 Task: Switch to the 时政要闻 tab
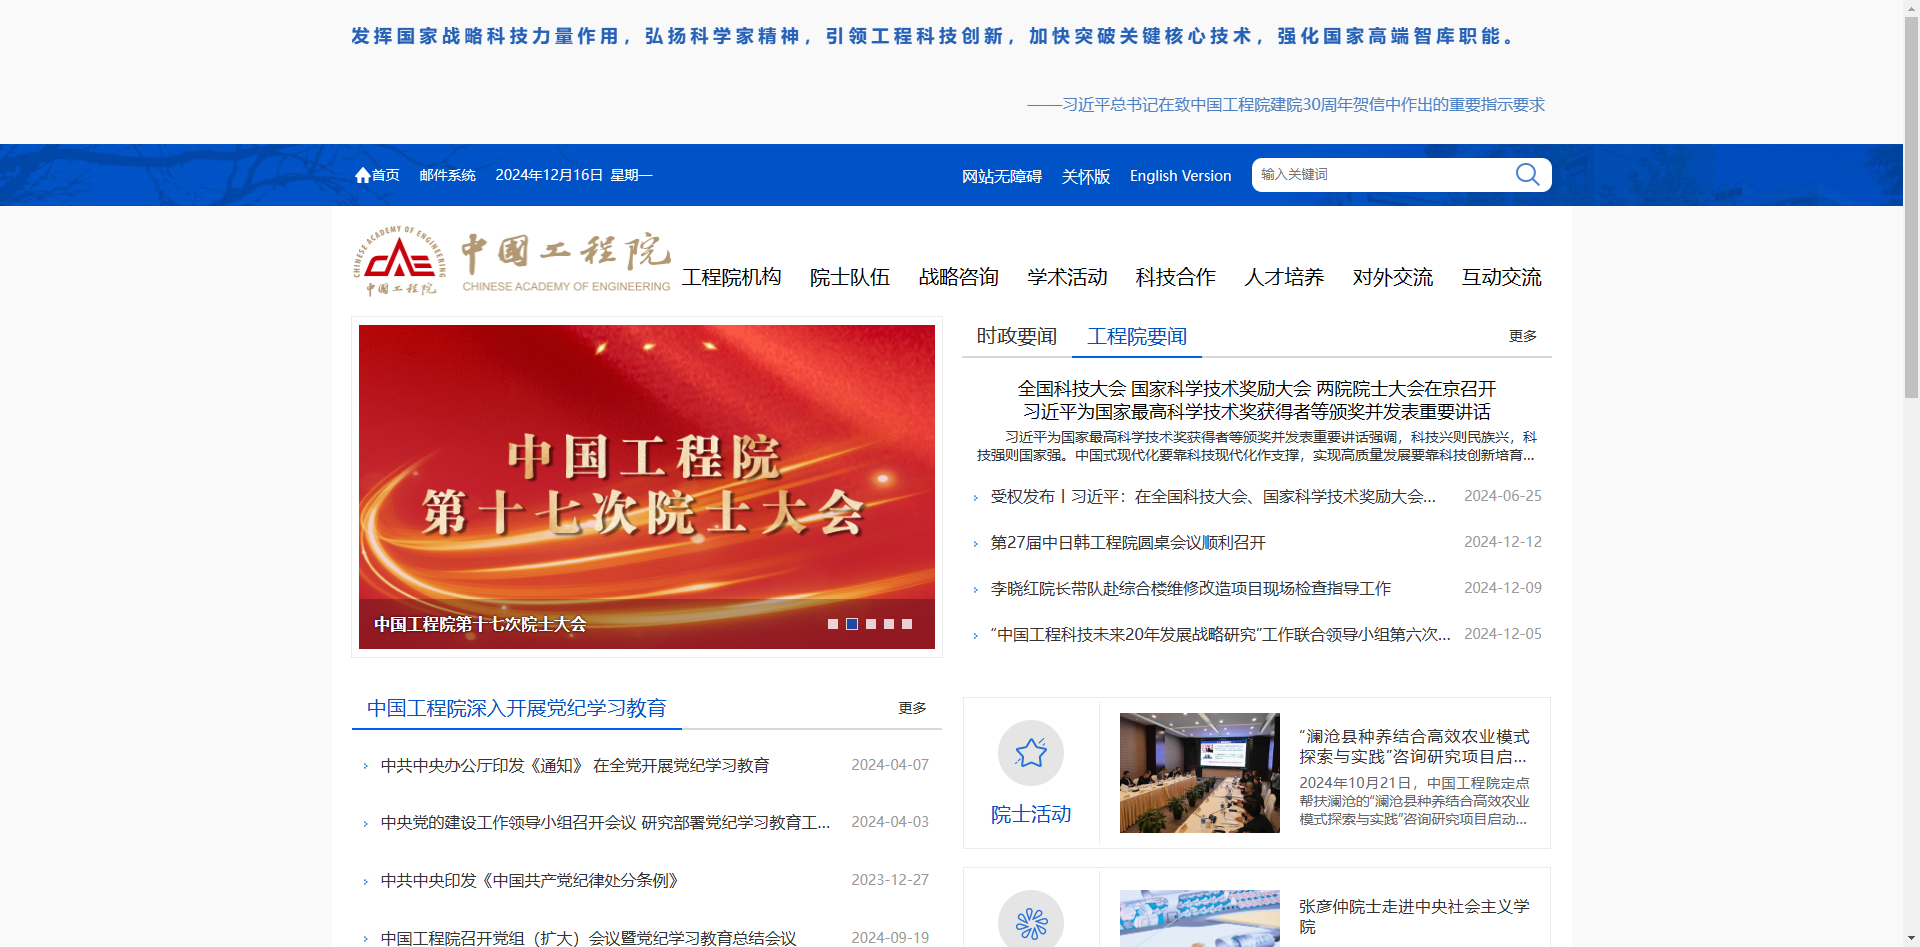point(1016,336)
